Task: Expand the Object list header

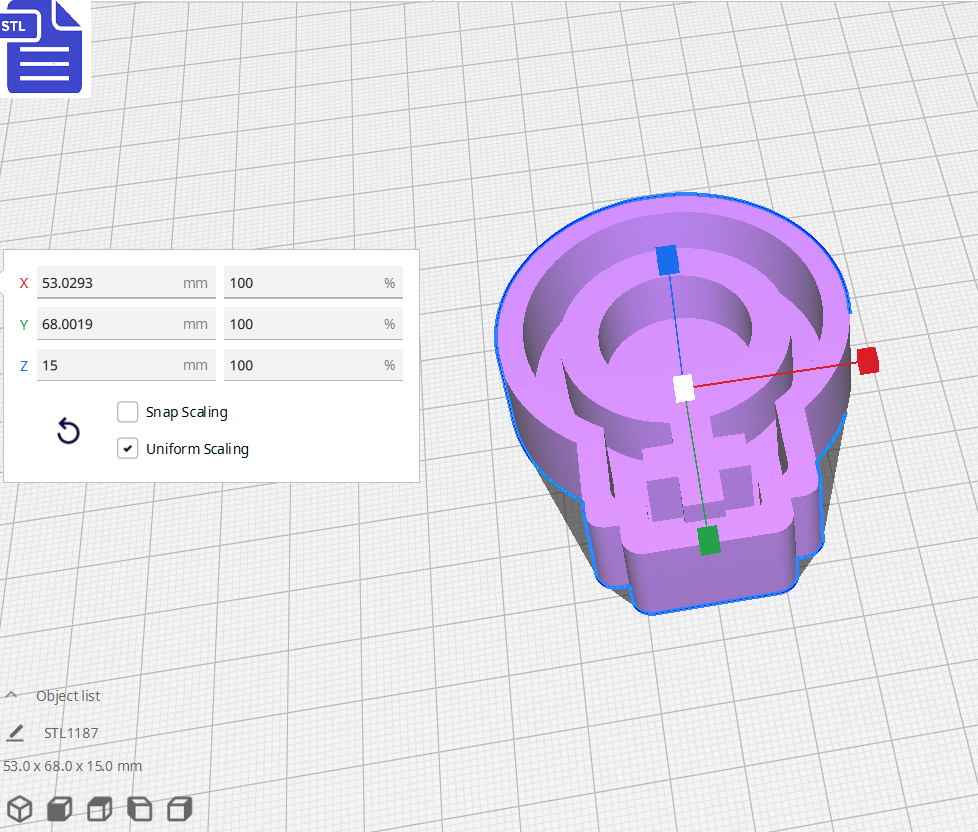Action: click(68, 695)
